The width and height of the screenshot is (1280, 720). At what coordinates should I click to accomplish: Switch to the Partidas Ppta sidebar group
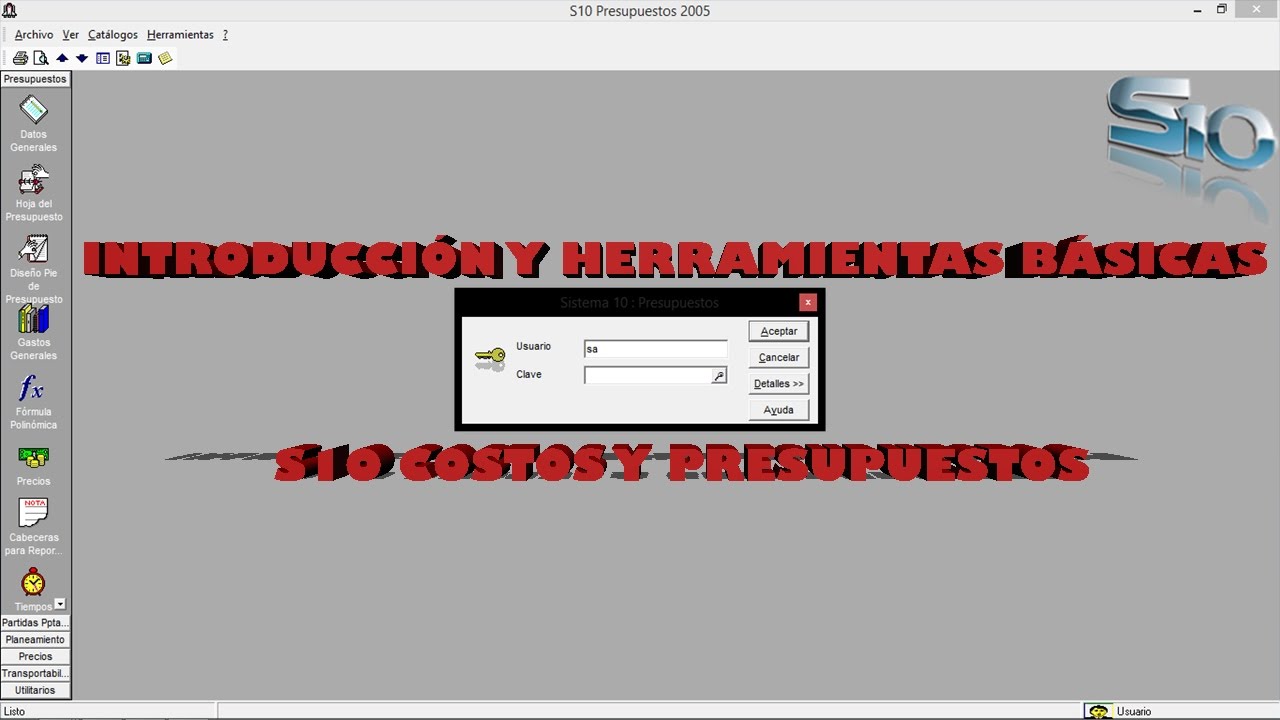pos(35,622)
